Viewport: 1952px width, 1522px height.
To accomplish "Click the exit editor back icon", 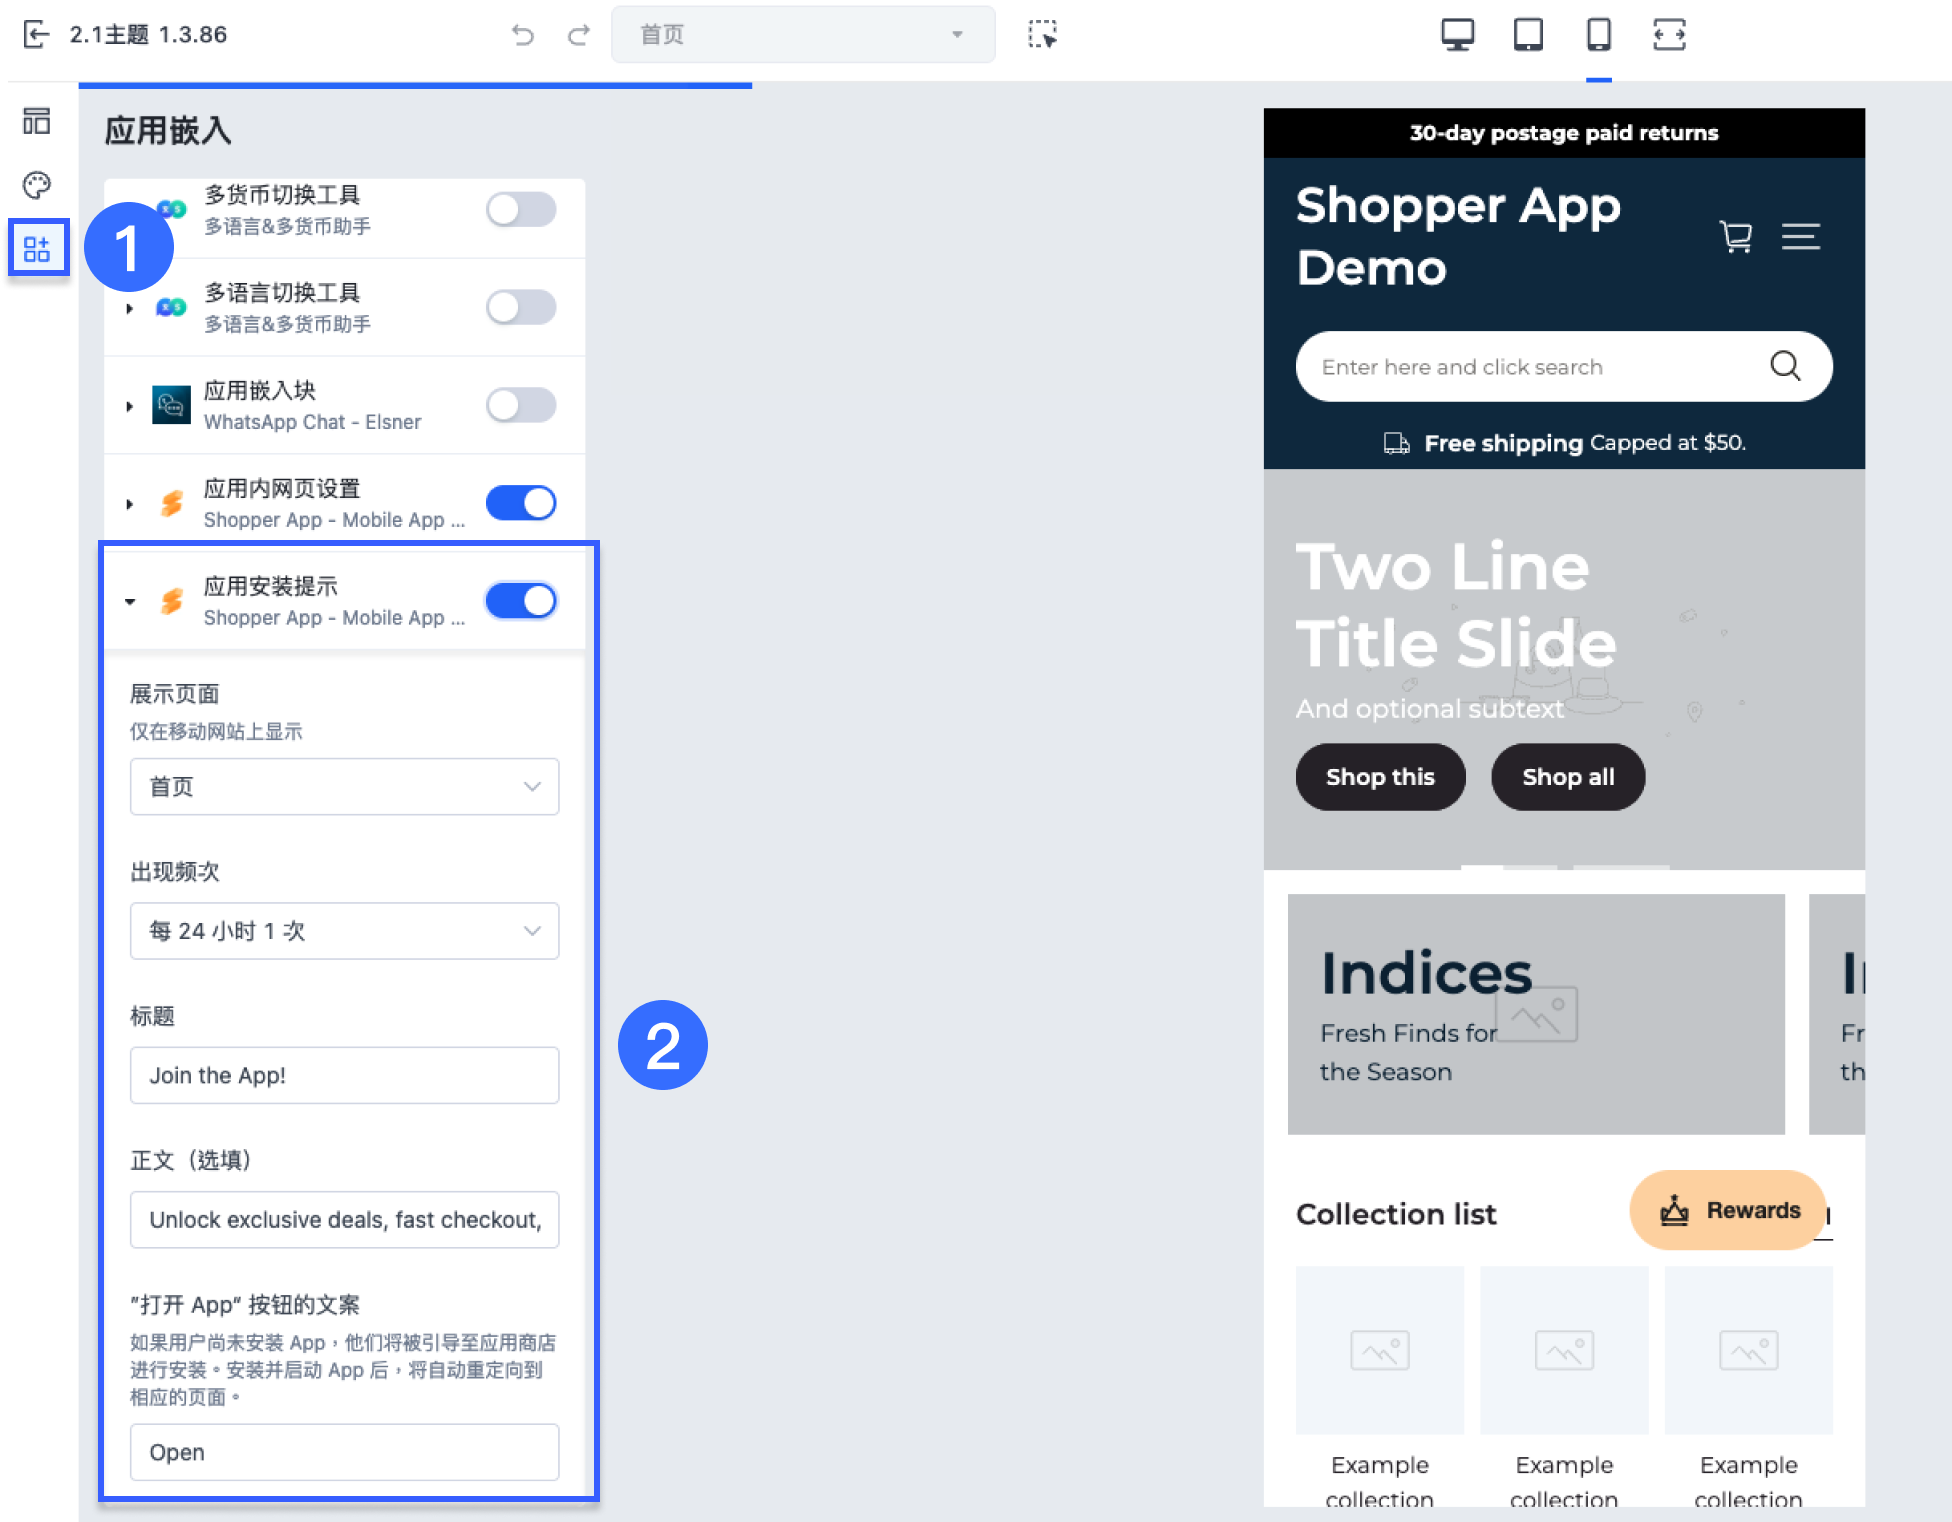I will point(36,35).
